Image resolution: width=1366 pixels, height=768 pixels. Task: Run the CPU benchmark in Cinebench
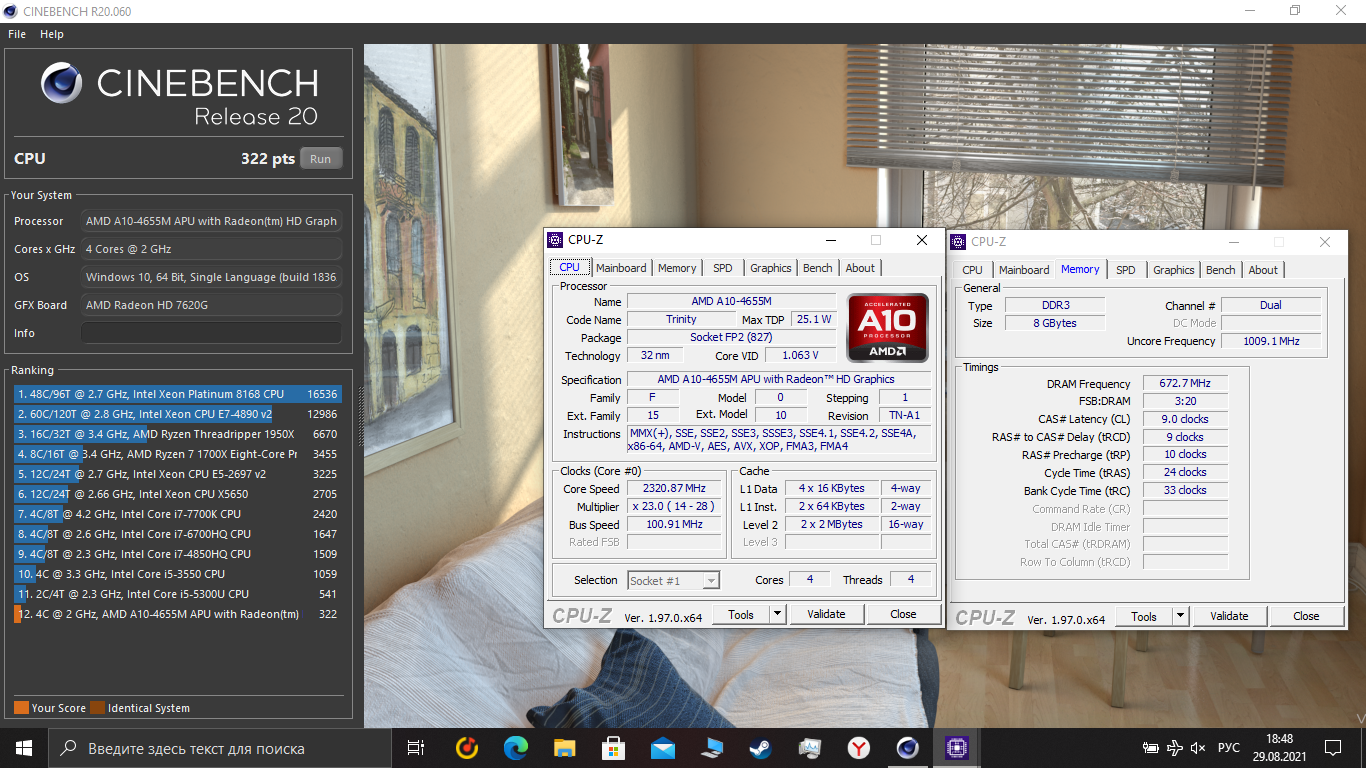pos(320,159)
